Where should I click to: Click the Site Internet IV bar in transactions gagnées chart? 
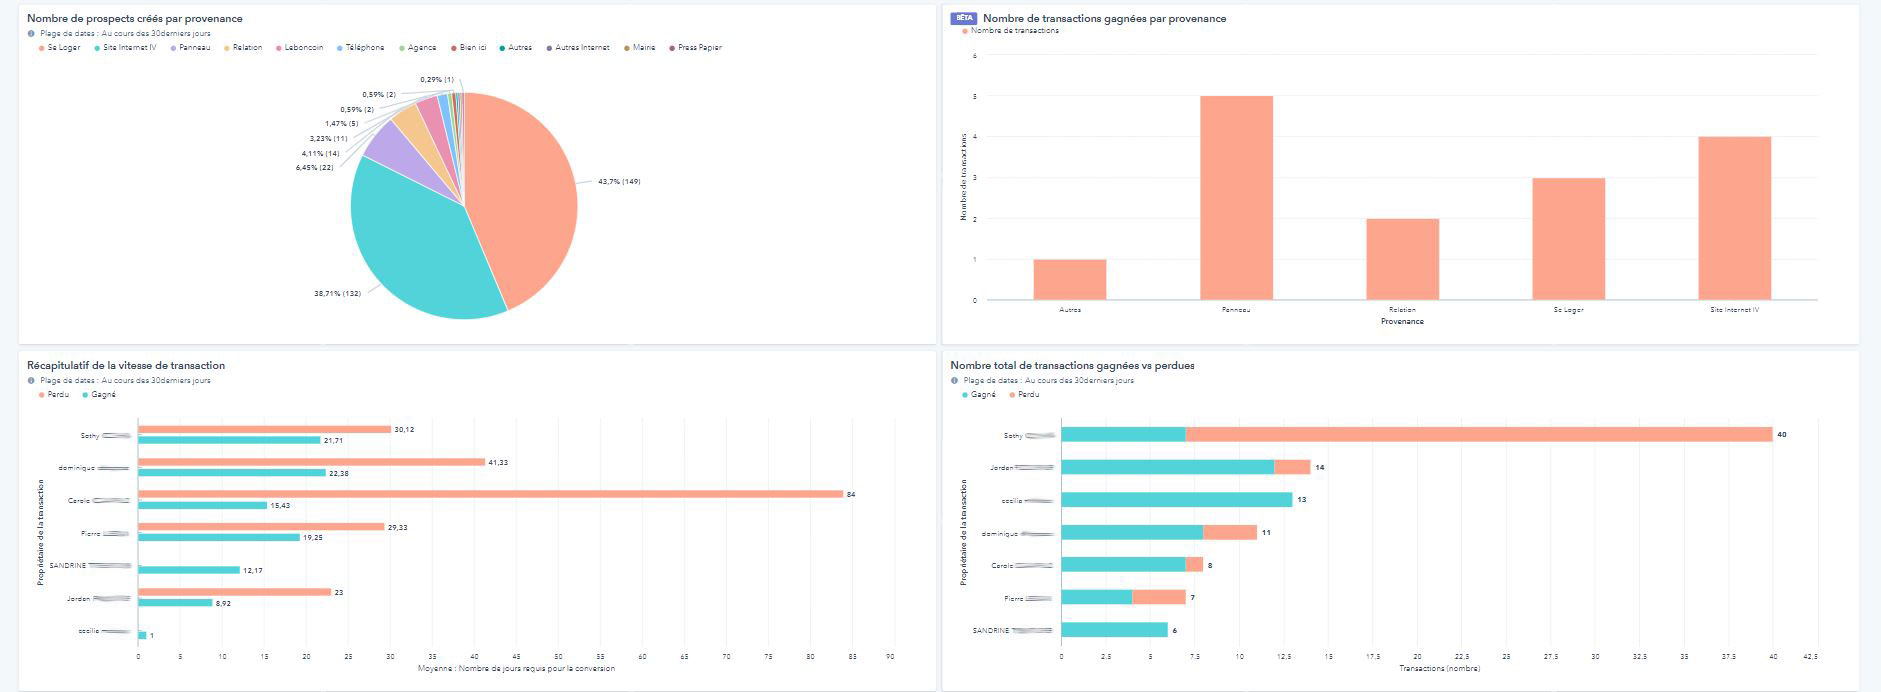(x=1734, y=218)
